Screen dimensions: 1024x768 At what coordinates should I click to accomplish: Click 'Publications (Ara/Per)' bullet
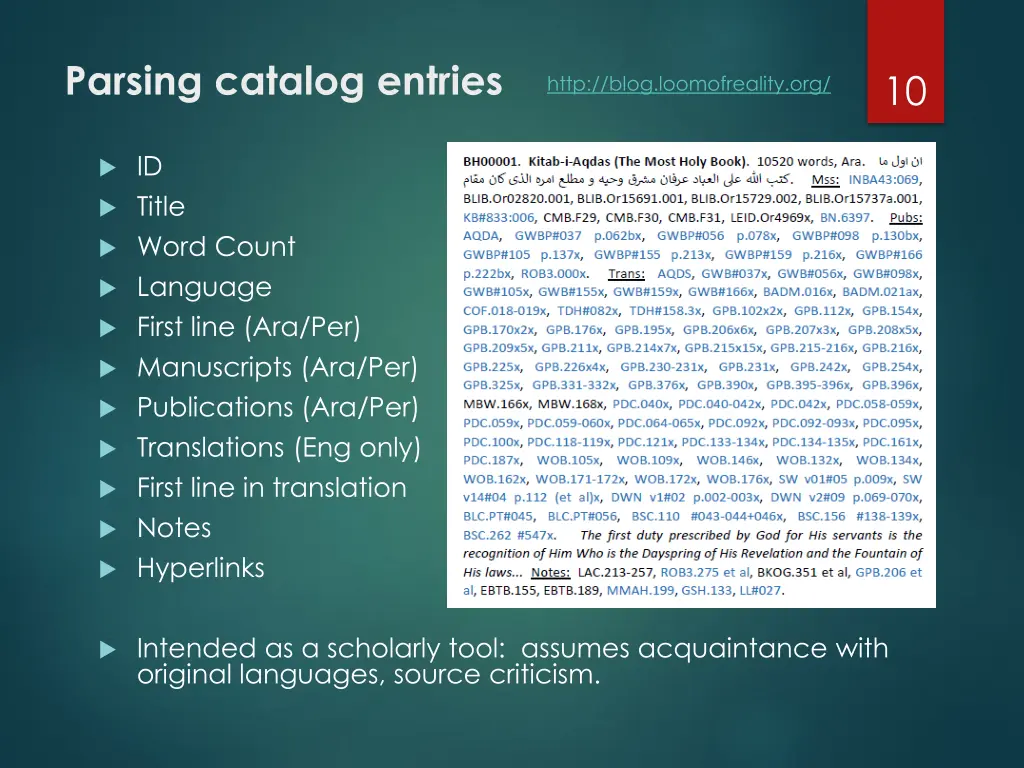278,408
